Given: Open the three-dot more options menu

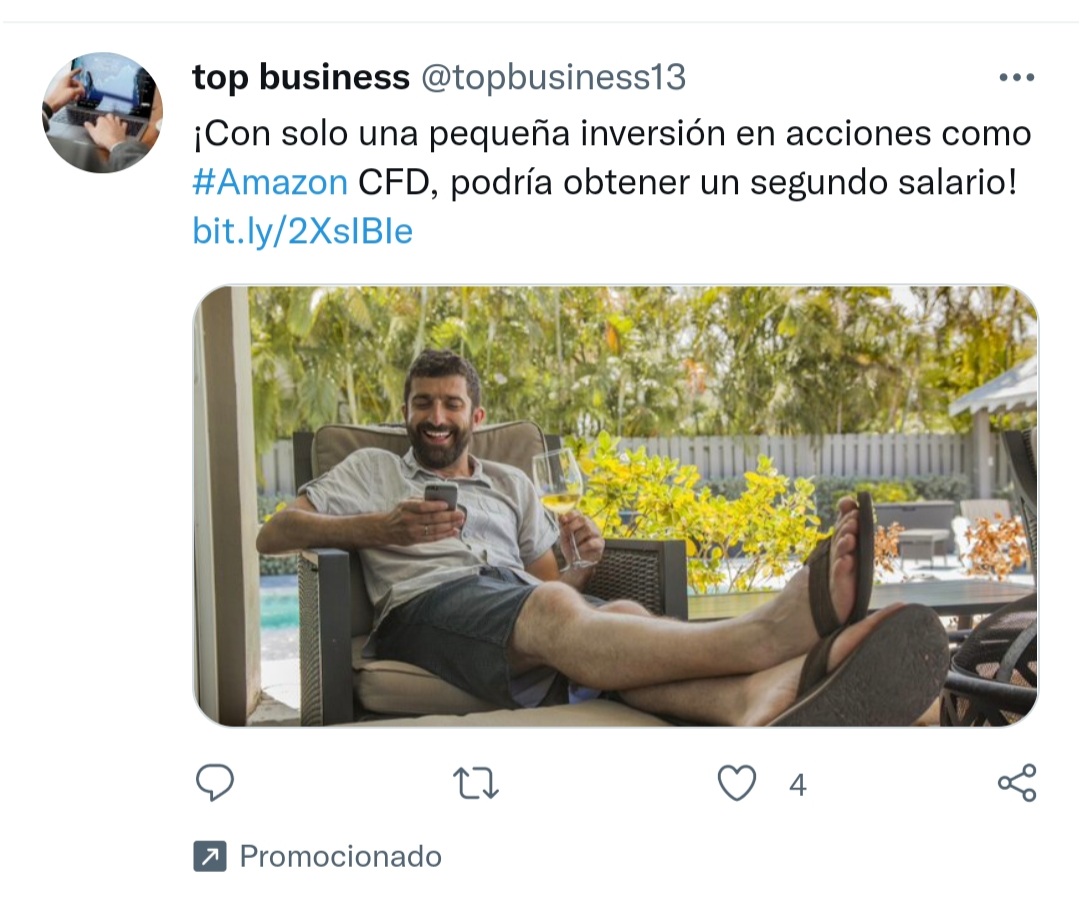Looking at the screenshot, I should pyautogui.click(x=1017, y=77).
